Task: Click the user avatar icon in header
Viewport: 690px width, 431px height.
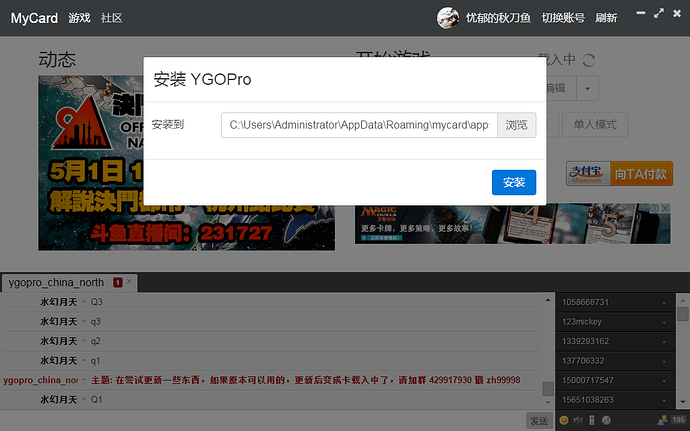Action: pos(448,17)
